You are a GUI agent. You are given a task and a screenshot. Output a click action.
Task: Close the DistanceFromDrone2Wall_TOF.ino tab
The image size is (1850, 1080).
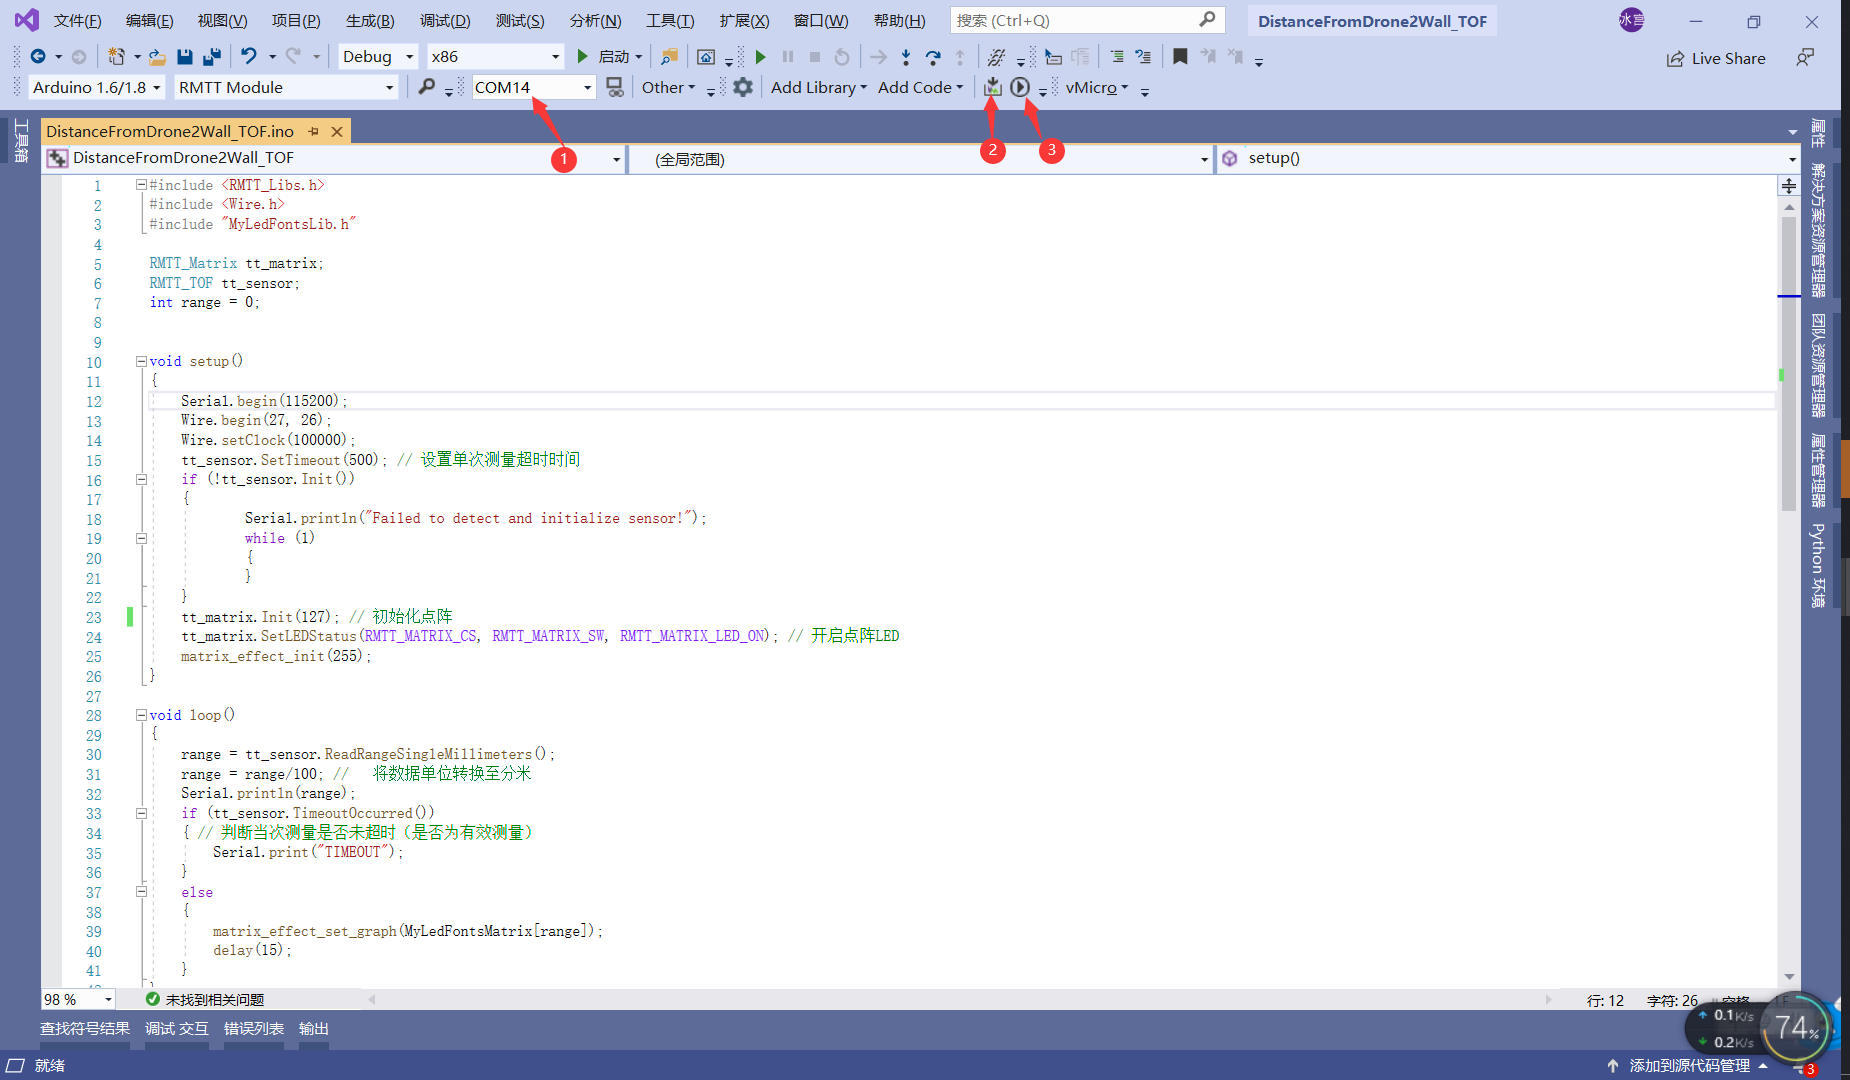(337, 131)
